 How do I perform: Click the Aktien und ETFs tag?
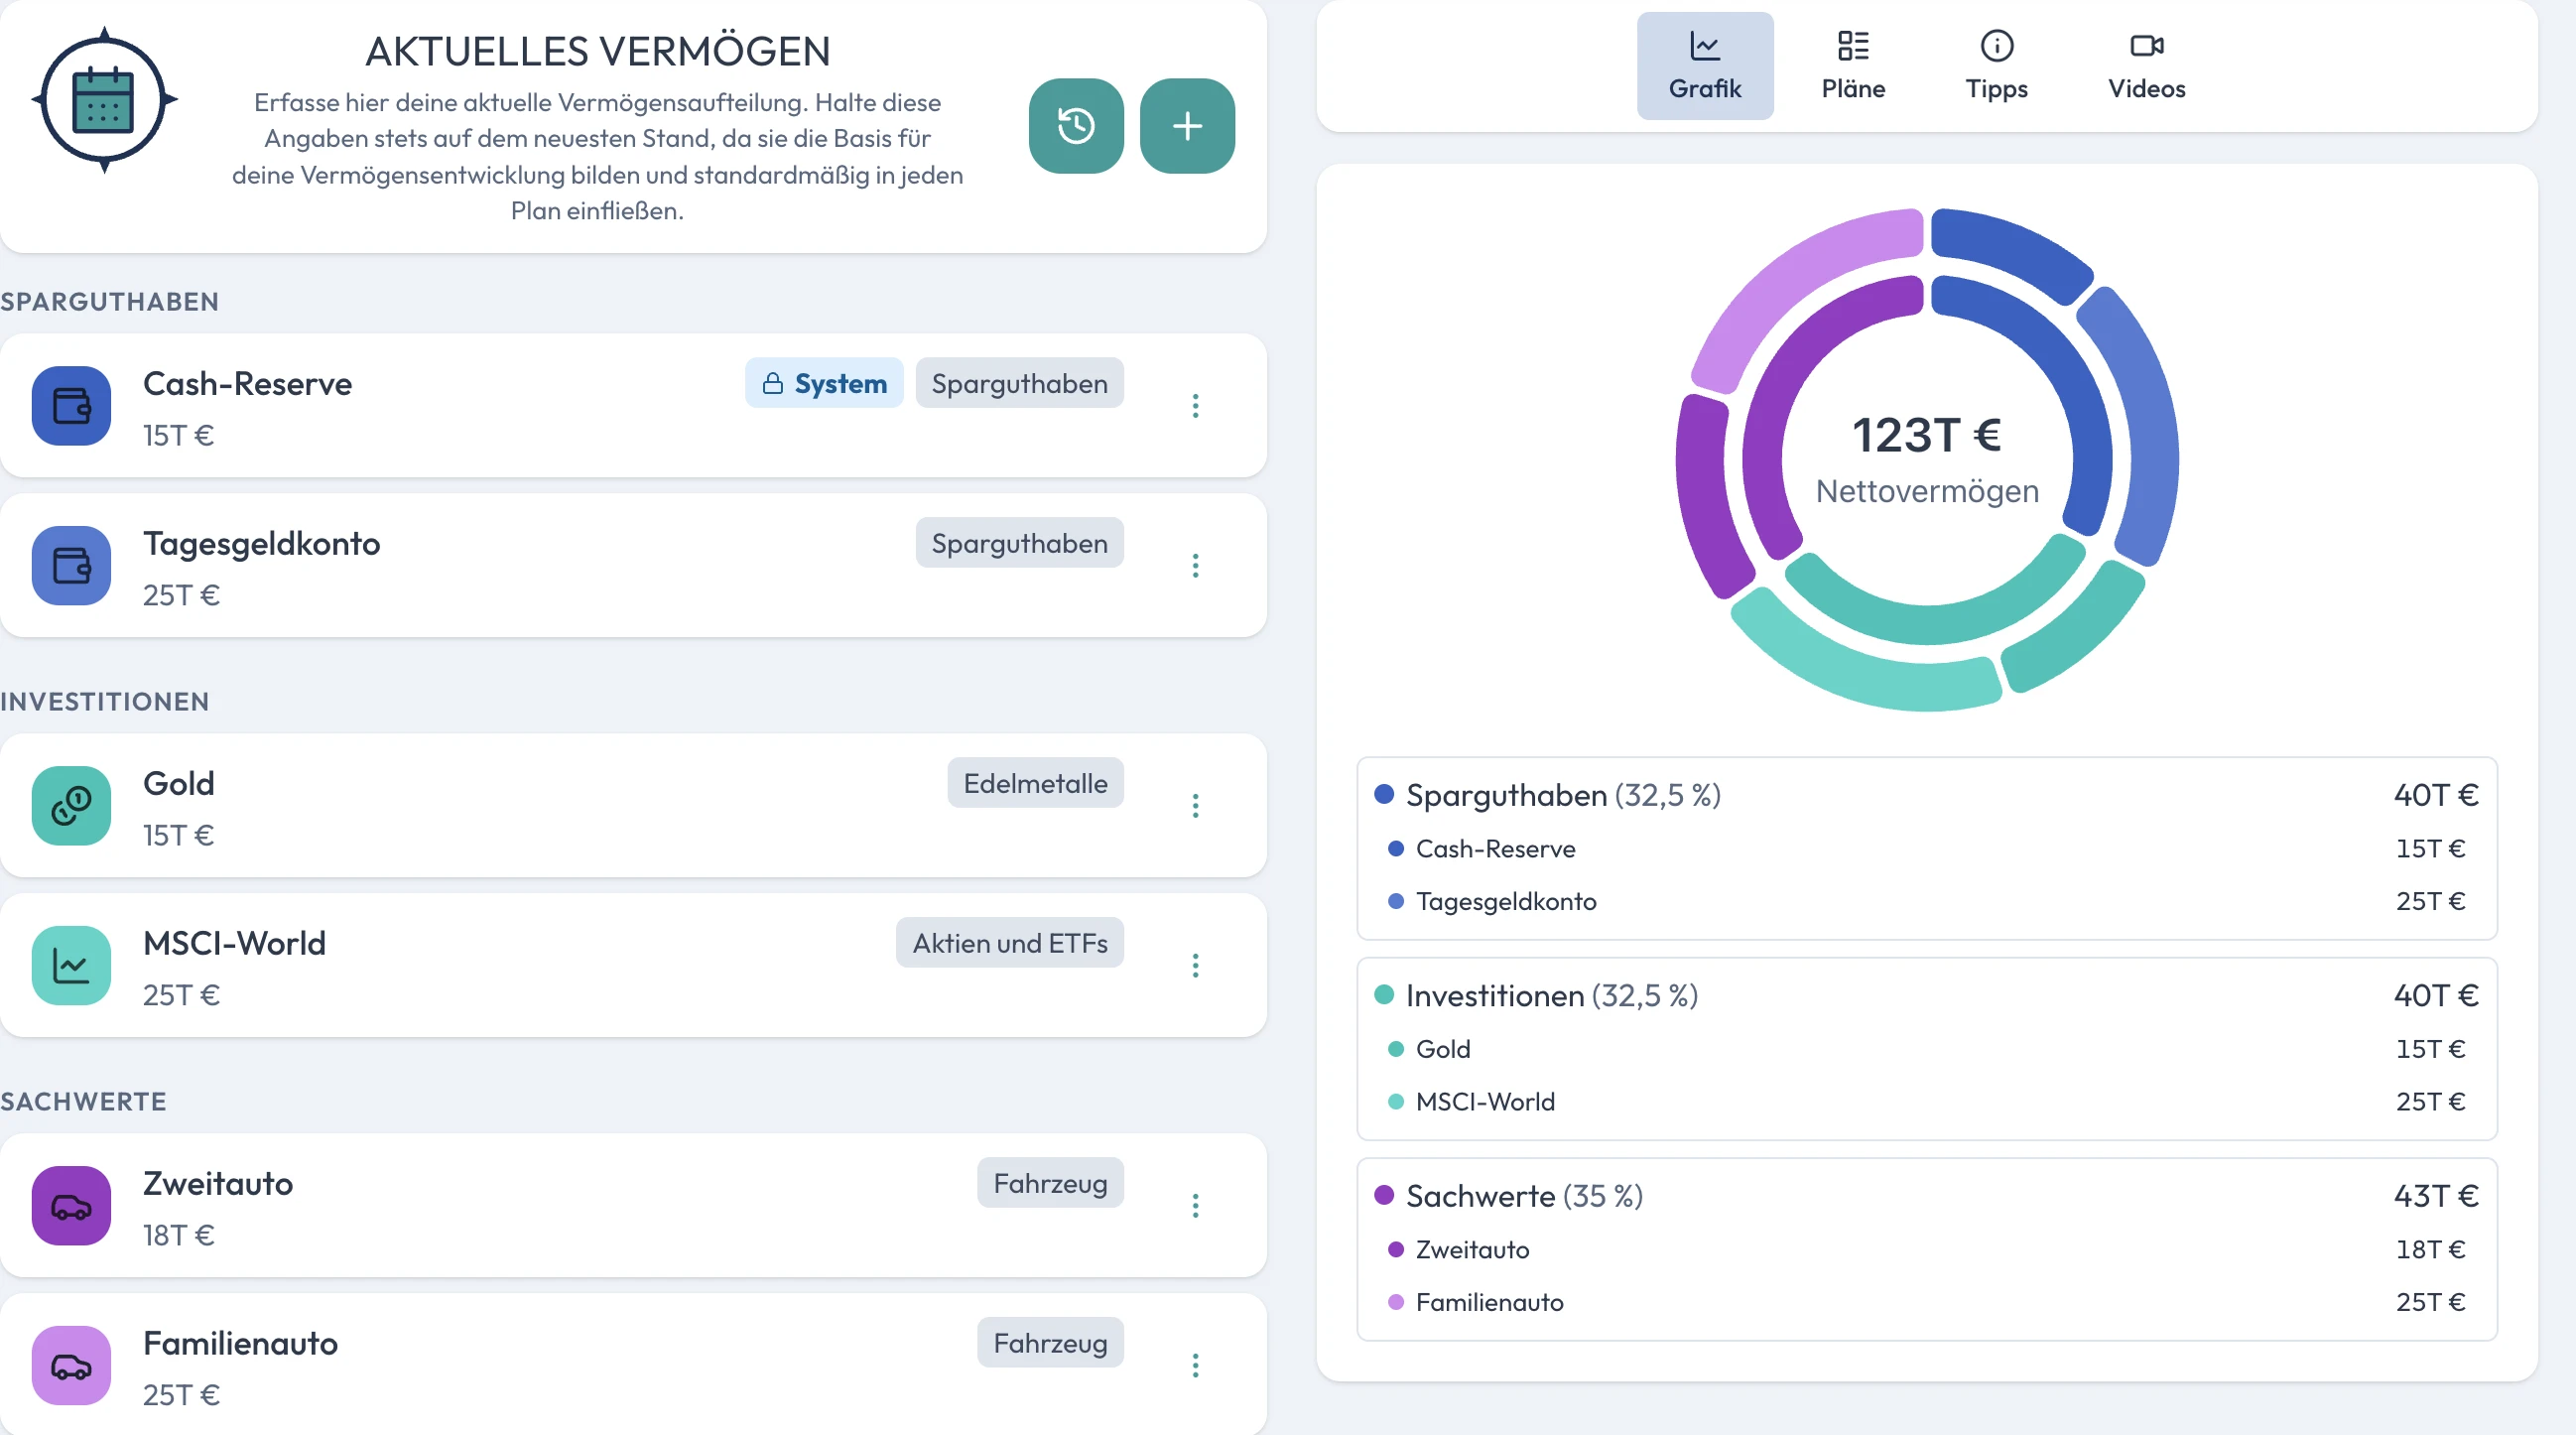pyautogui.click(x=1010, y=943)
